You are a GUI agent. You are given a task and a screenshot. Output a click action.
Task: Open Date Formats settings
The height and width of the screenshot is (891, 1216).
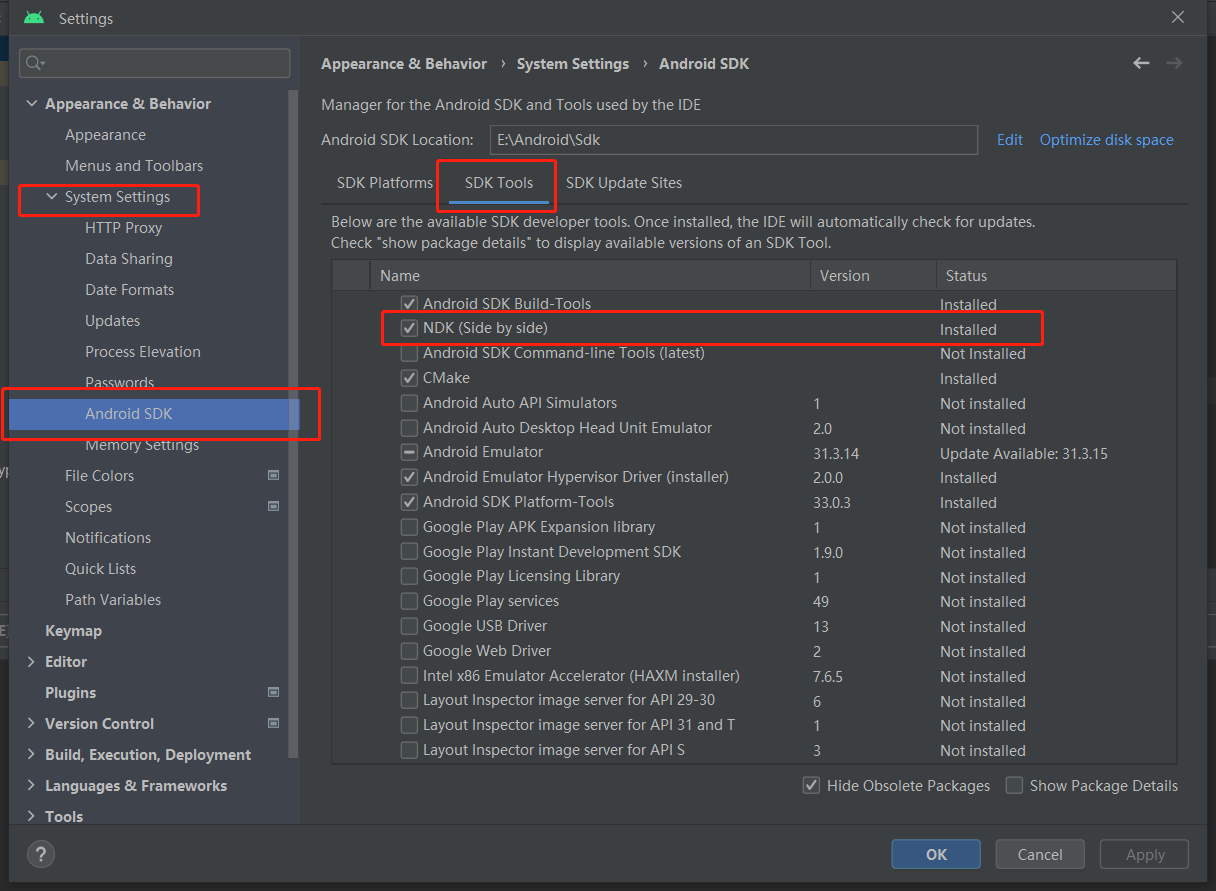point(129,290)
